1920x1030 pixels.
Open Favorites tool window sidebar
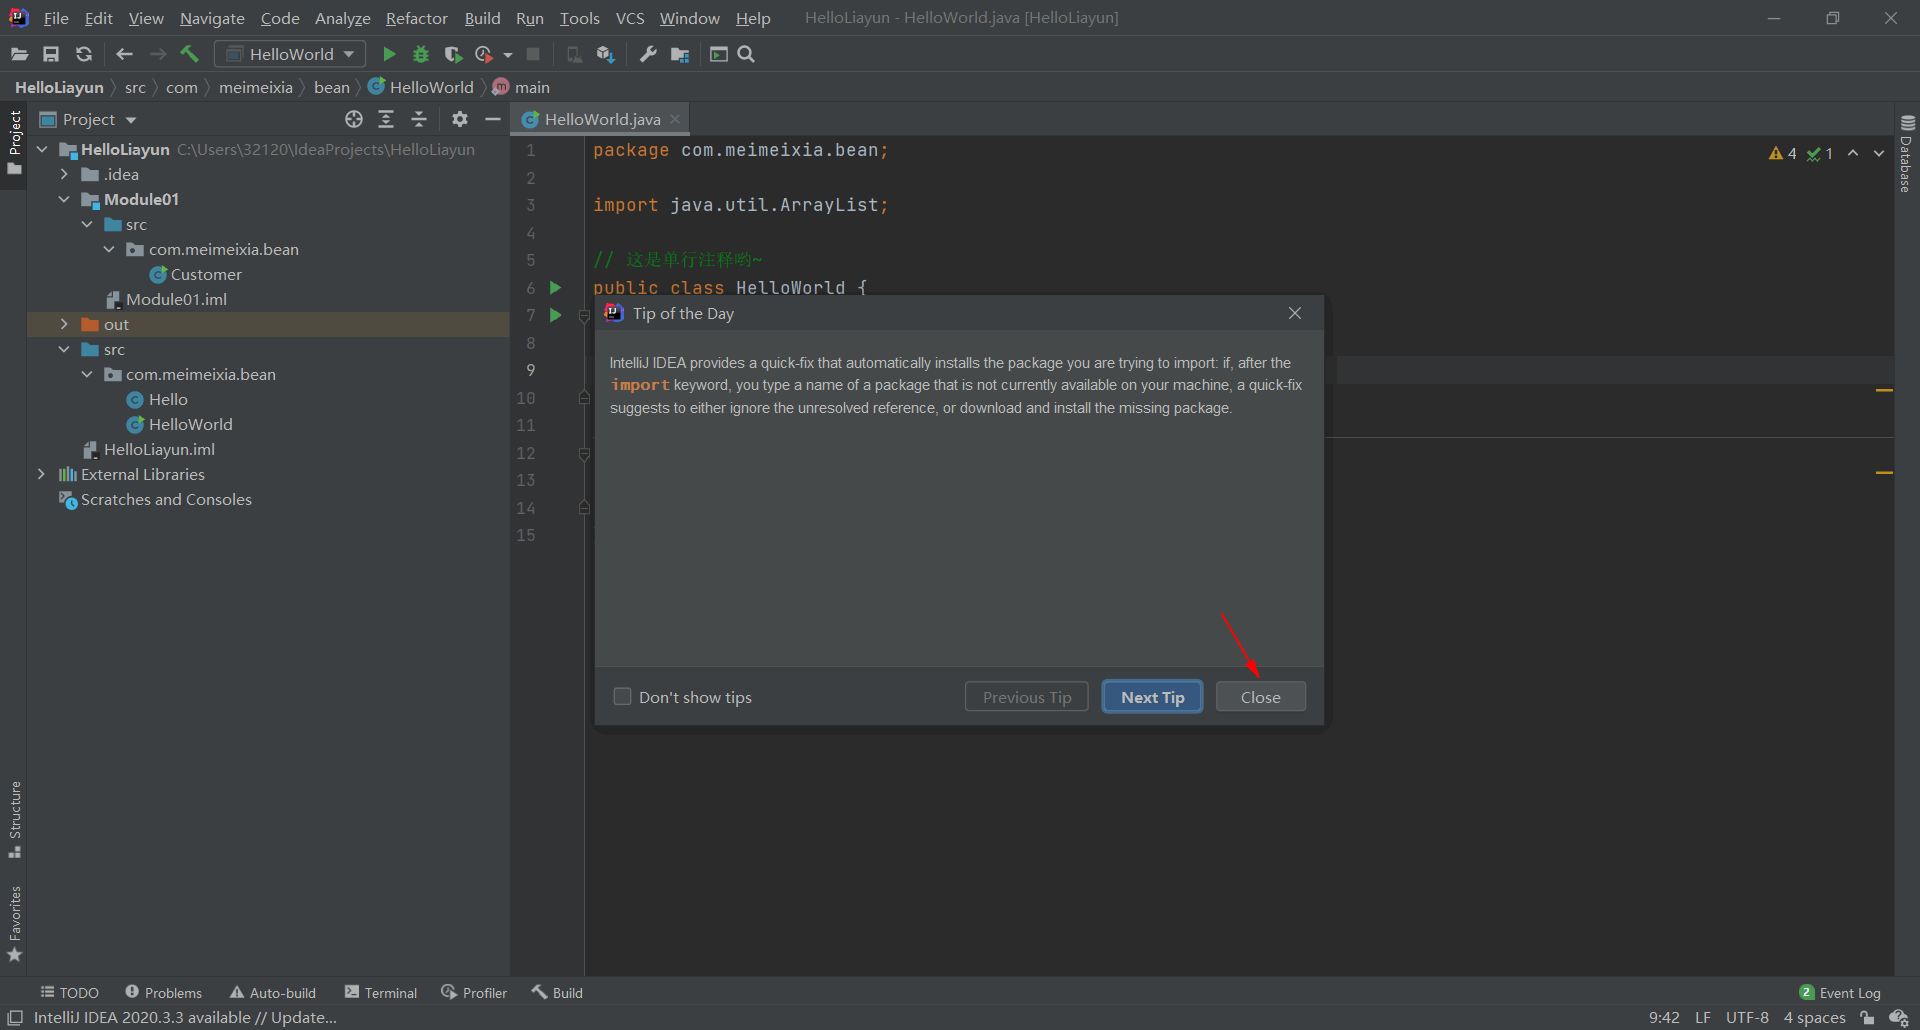click(15, 924)
